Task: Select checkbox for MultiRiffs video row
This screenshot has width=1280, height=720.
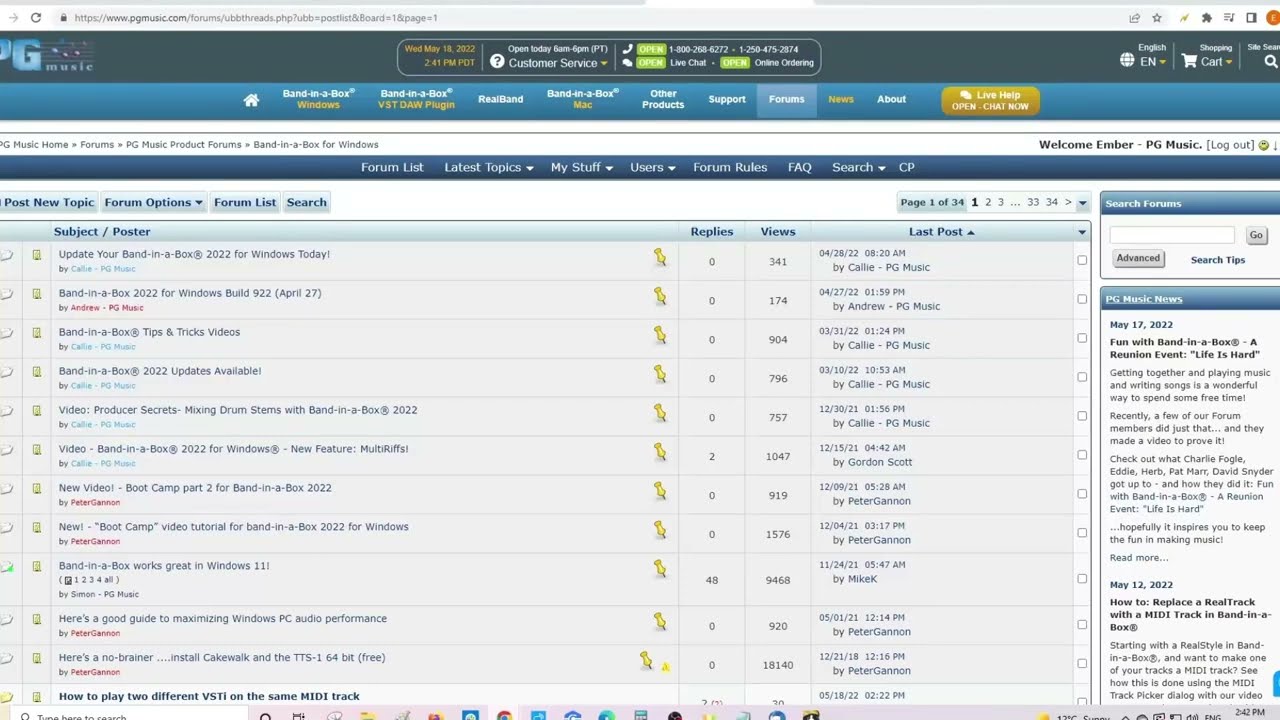Action: pos(1082,455)
